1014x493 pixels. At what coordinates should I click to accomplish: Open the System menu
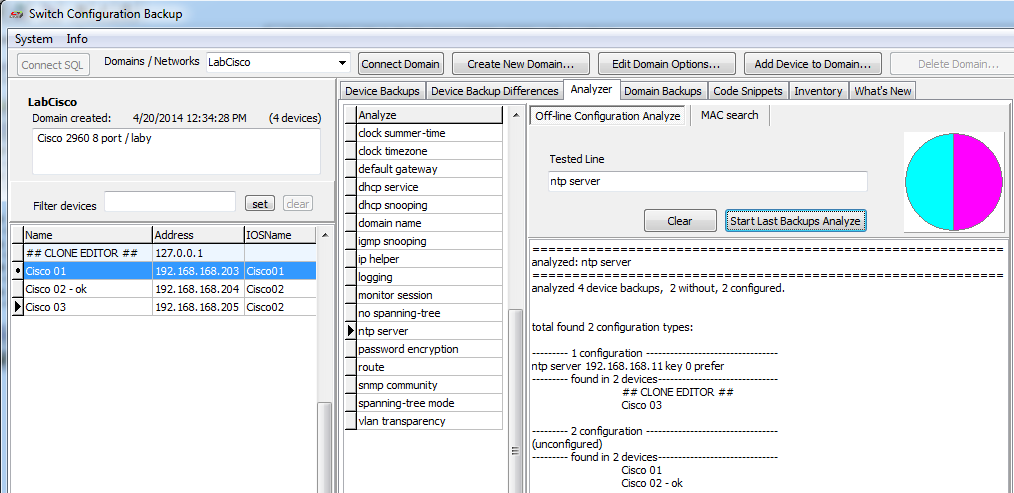pyautogui.click(x=34, y=39)
